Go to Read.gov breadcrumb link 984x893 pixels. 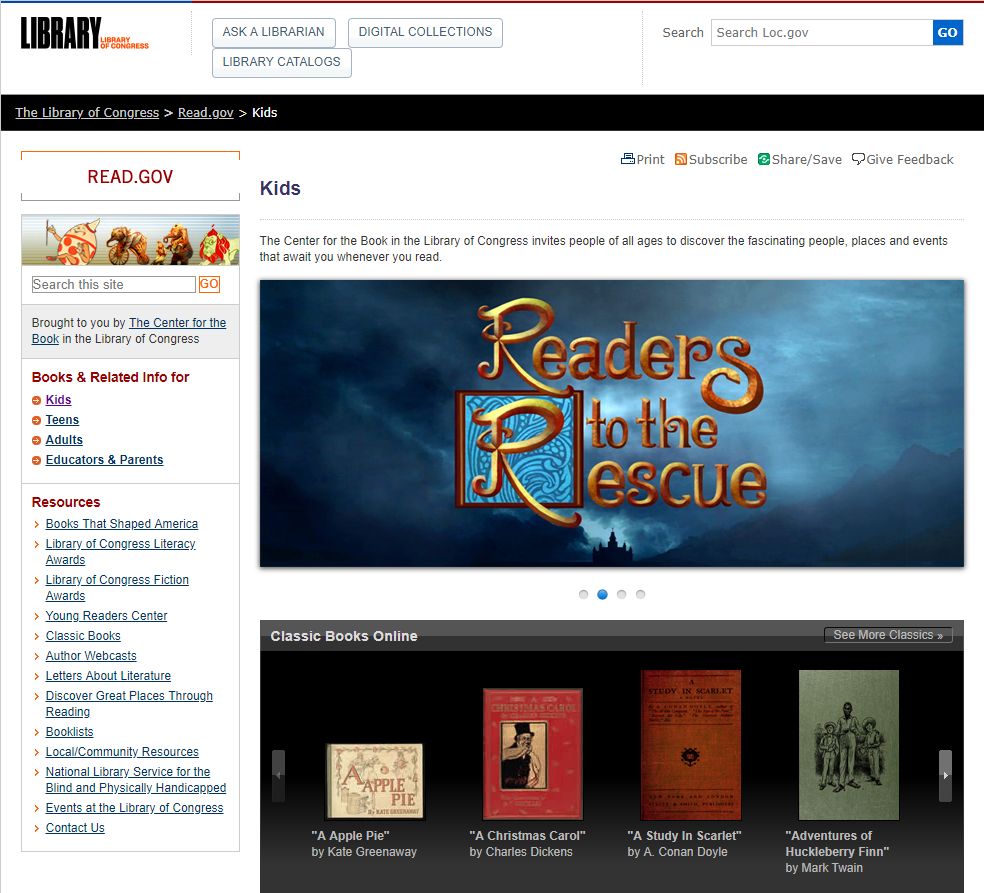[206, 112]
